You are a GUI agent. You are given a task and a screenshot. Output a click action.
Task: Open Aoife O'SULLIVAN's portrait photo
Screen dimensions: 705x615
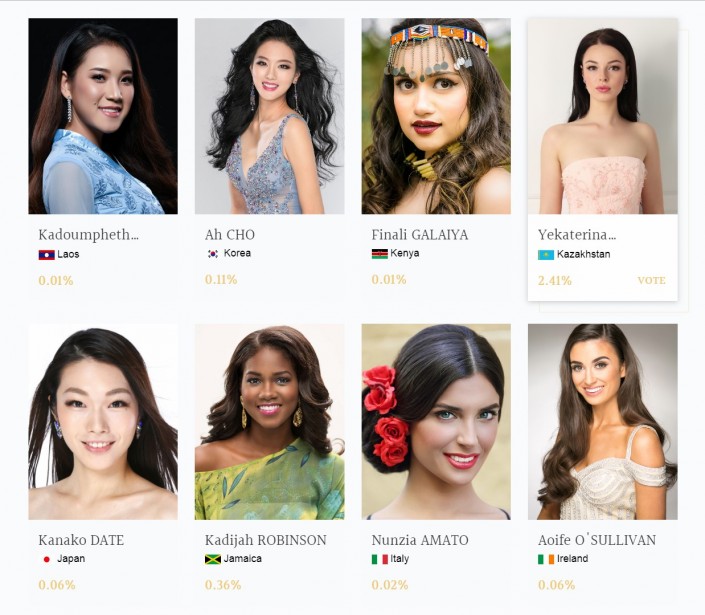(x=602, y=422)
